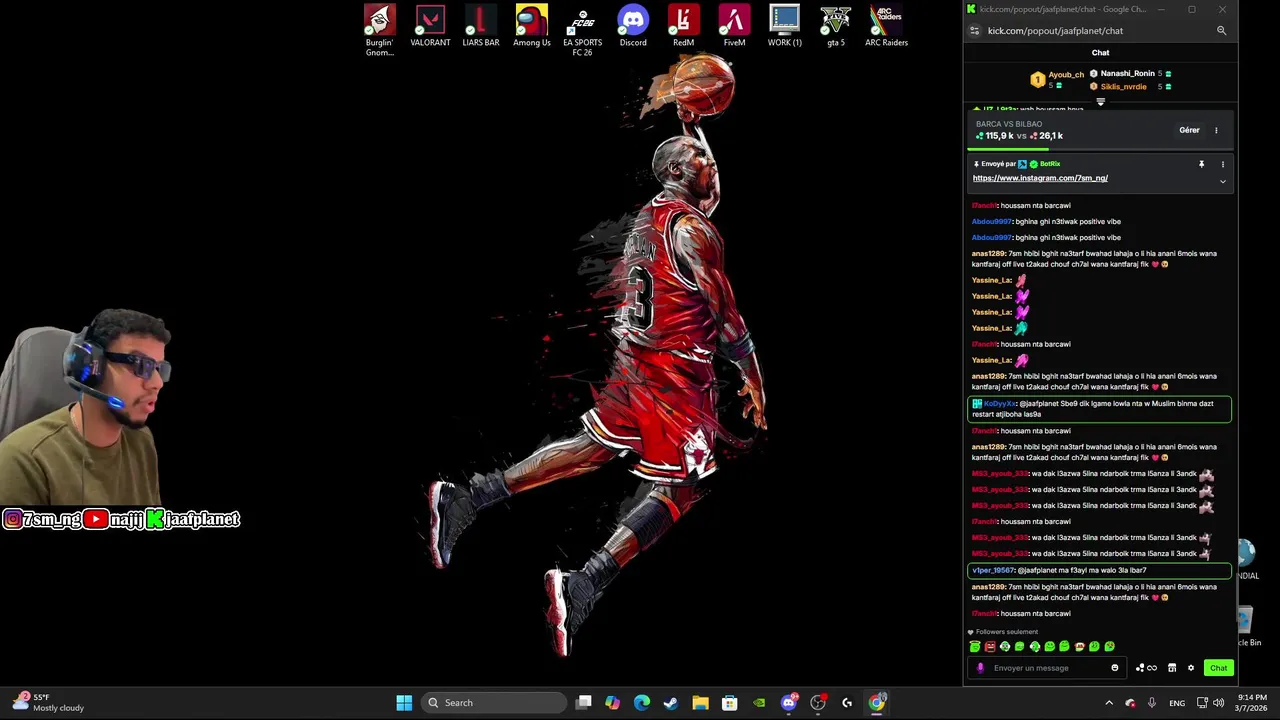Click the kick.com/popout/jaafplanet/chat address bar
Image resolution: width=1280 pixels, height=720 pixels.
(1055, 31)
